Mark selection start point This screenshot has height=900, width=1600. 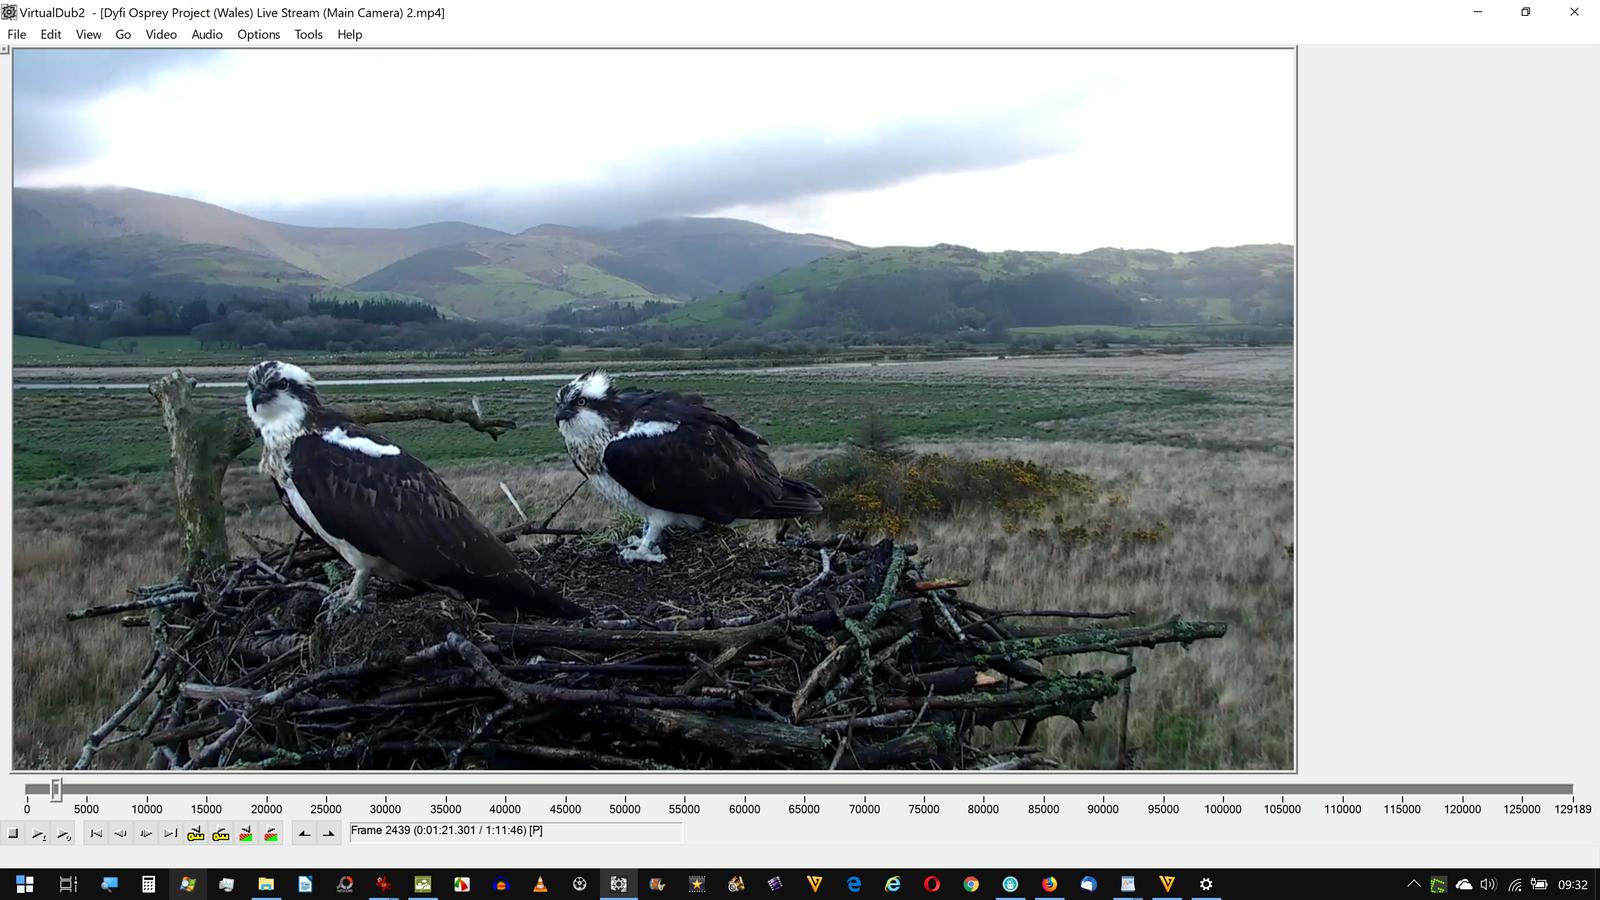pyautogui.click(x=304, y=833)
